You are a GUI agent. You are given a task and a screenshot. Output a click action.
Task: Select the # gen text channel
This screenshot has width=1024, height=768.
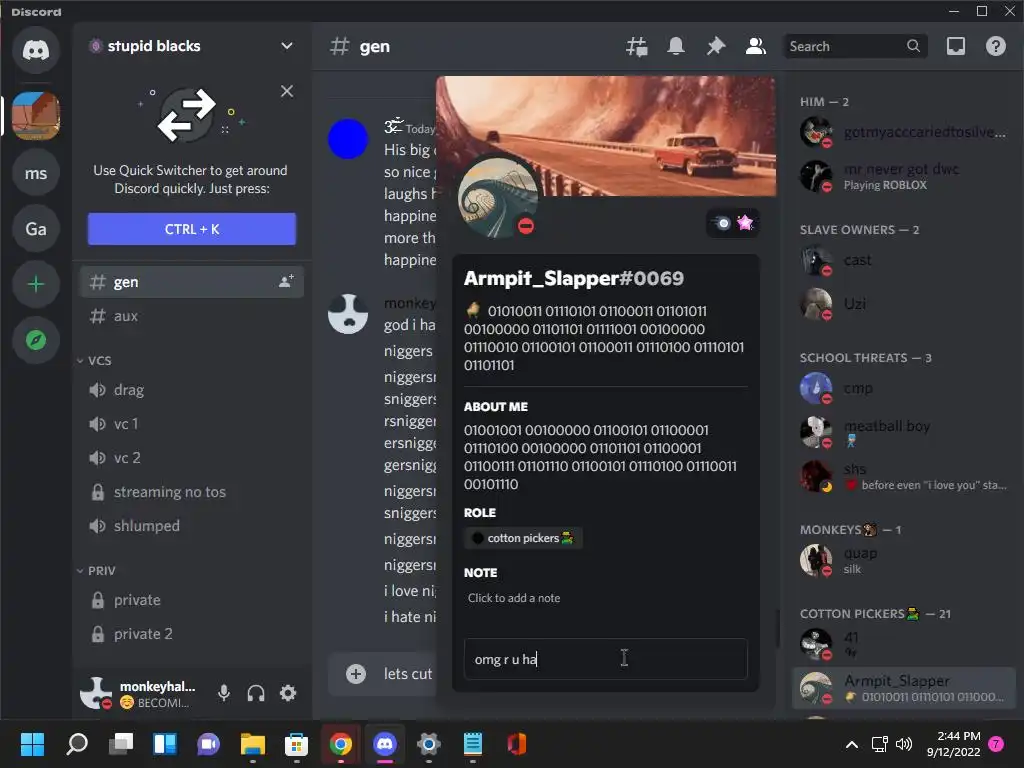191,281
